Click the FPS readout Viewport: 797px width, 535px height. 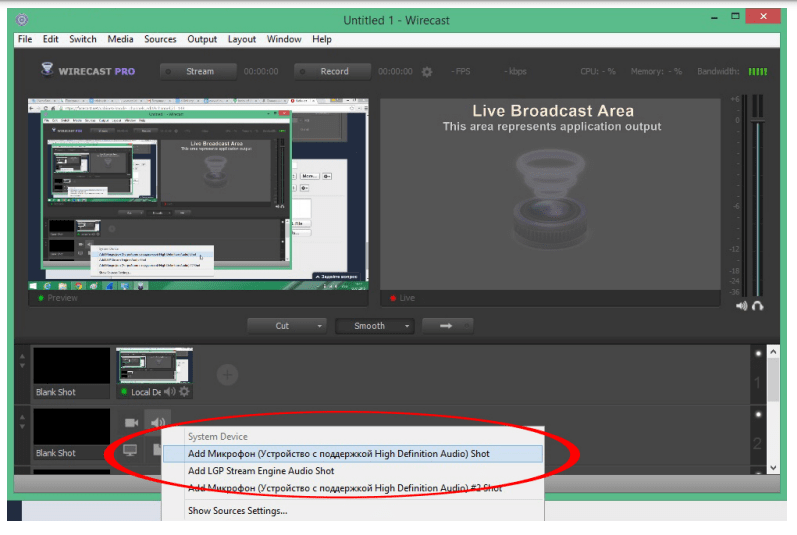coord(461,72)
